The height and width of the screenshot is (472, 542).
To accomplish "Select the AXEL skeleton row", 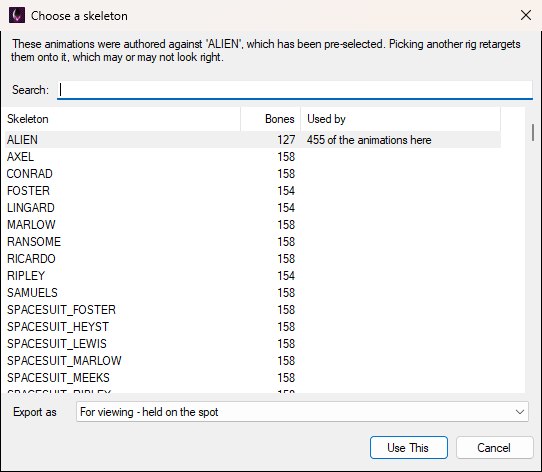I will (253, 157).
